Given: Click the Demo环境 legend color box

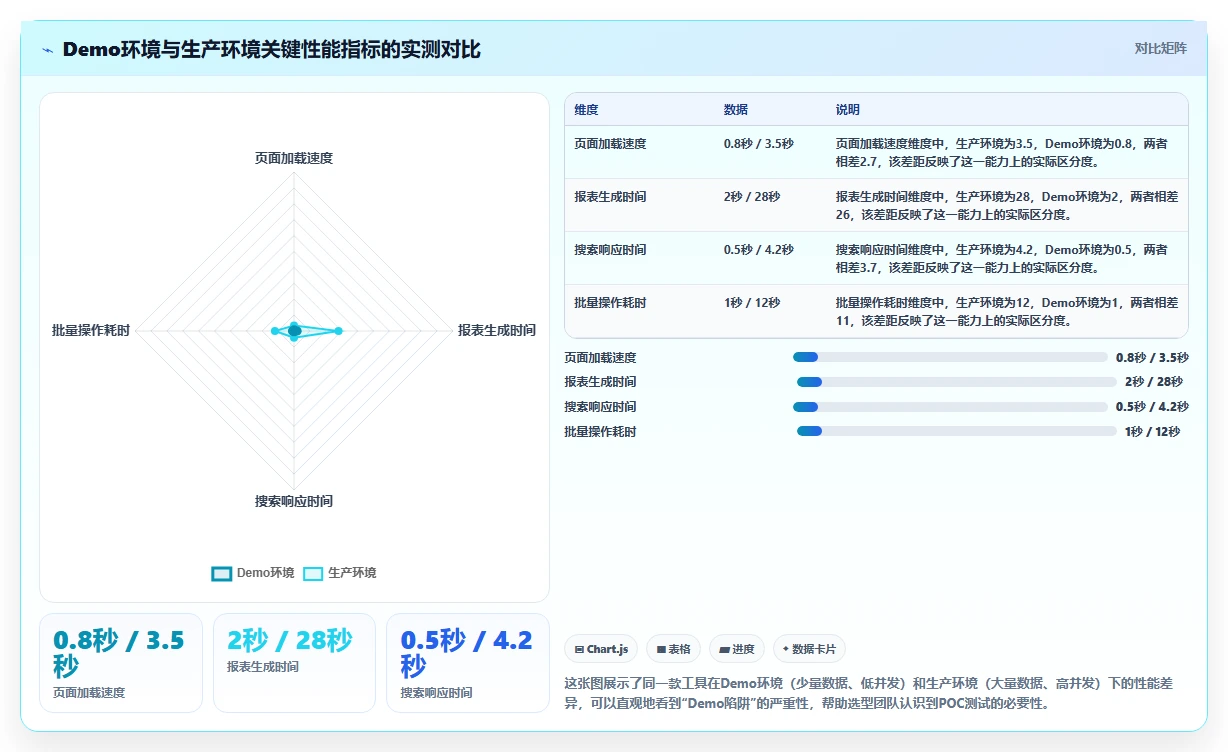Looking at the screenshot, I should (222, 573).
